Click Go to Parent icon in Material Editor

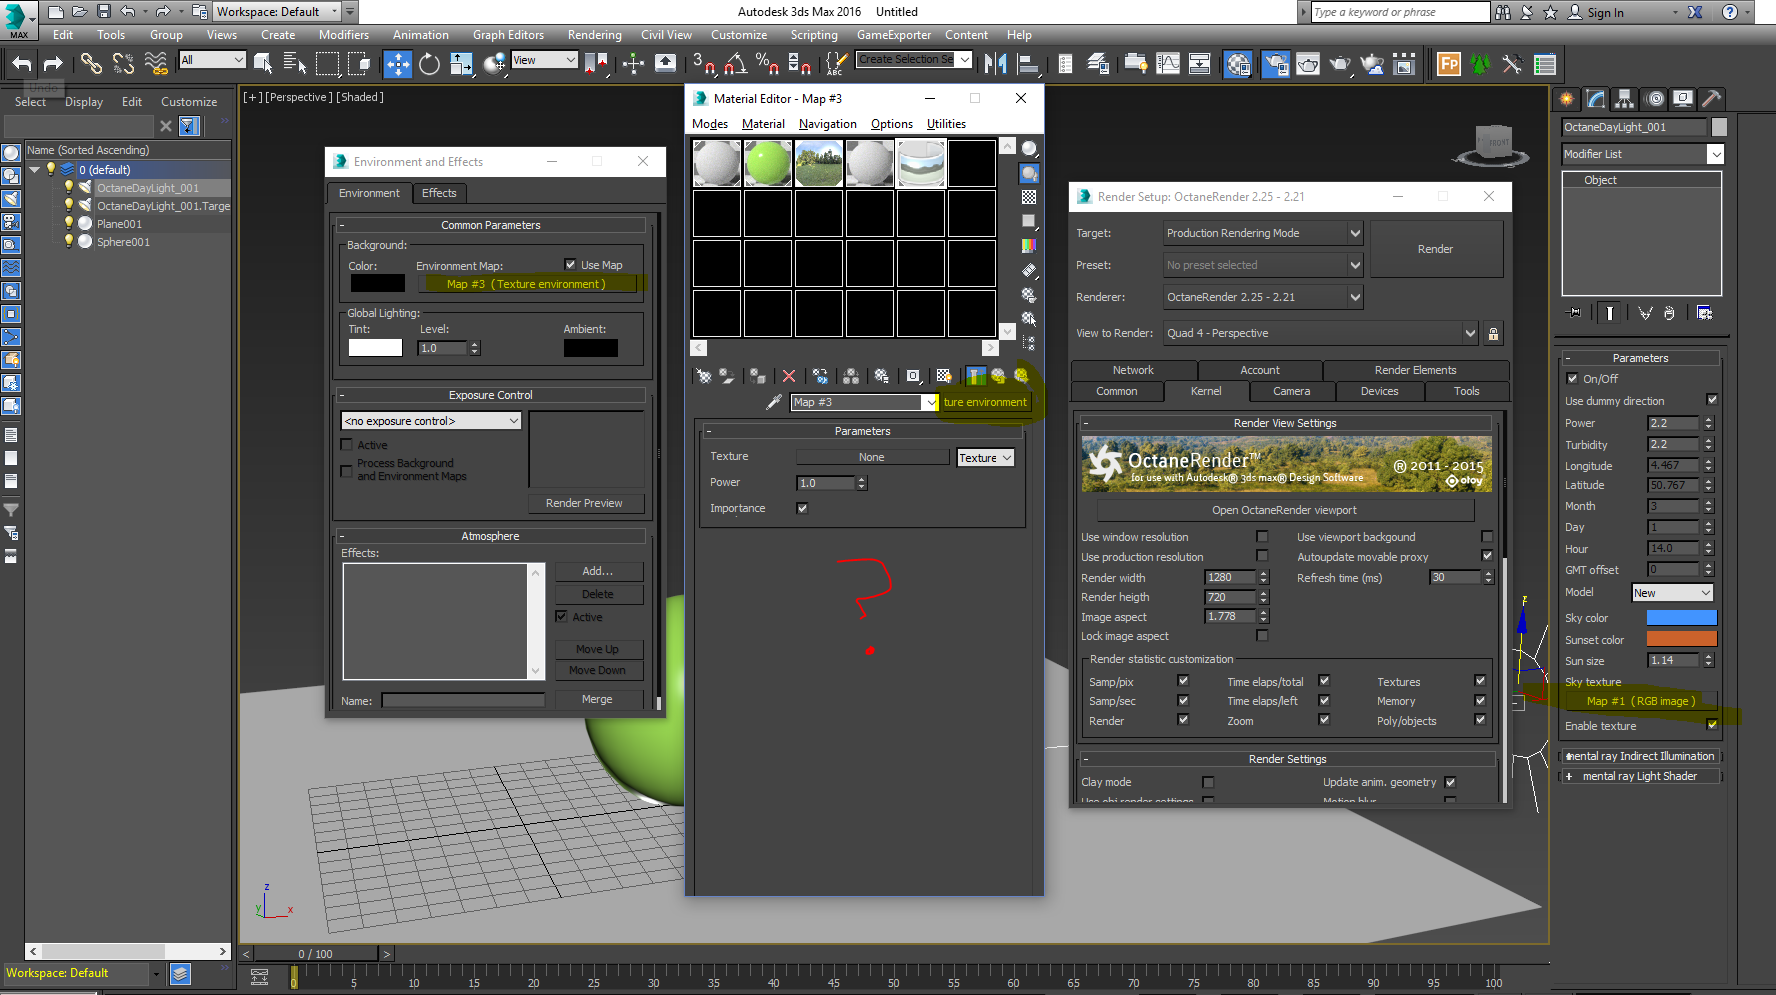click(x=998, y=376)
